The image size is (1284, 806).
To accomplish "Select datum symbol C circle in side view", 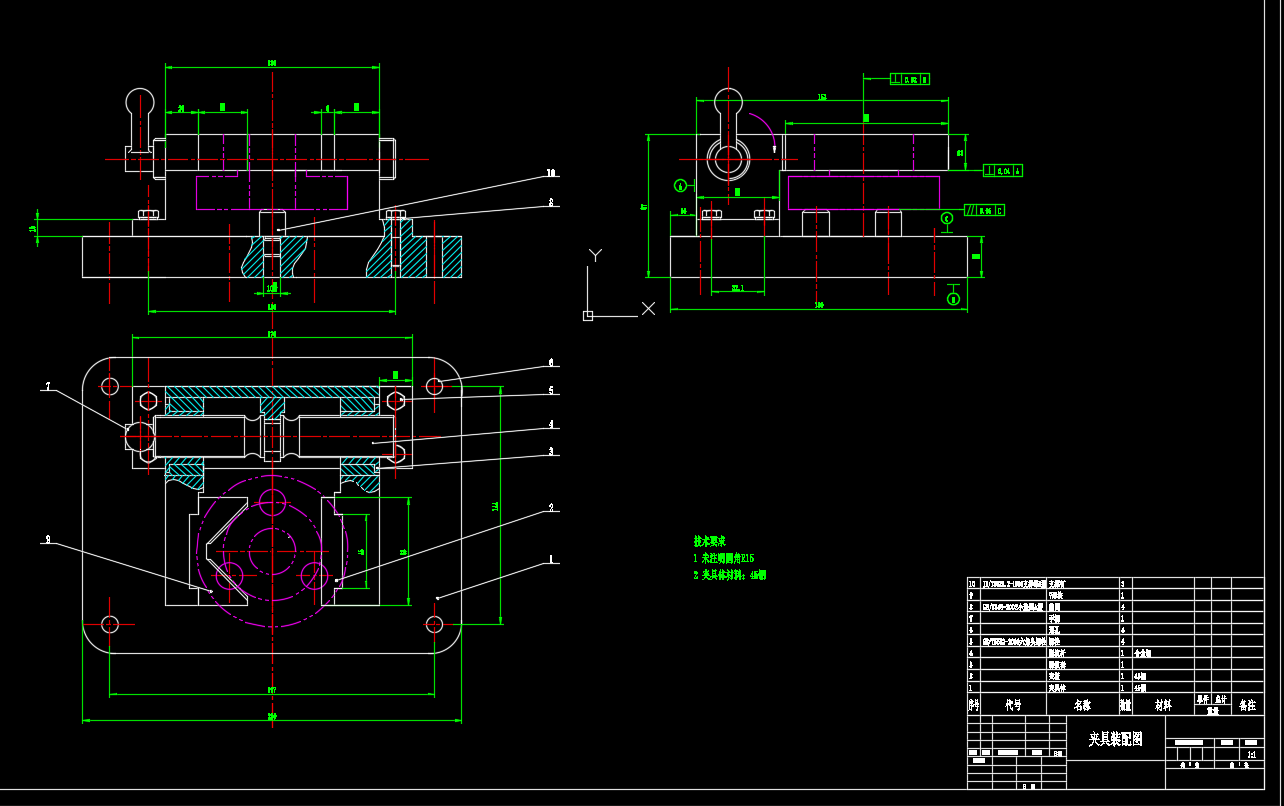I will coord(947,218).
